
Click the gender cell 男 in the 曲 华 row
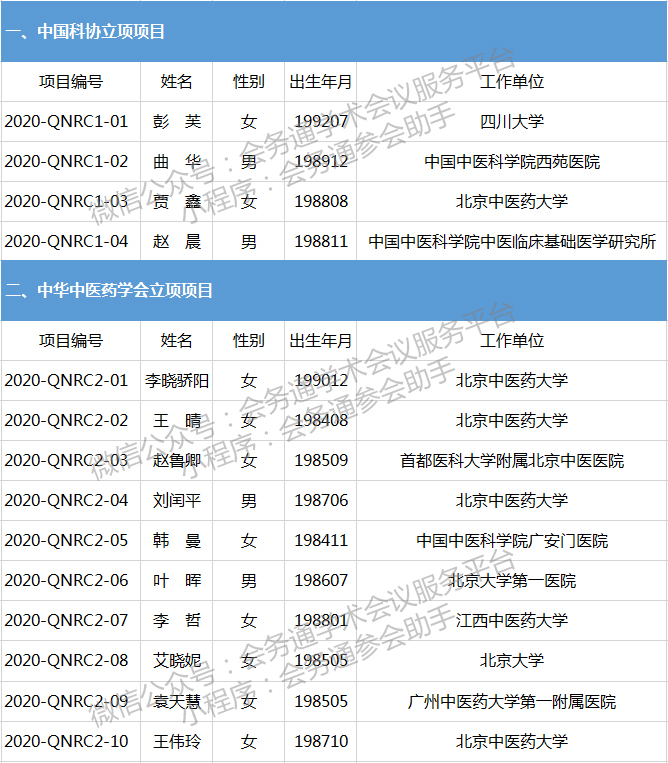point(249,161)
